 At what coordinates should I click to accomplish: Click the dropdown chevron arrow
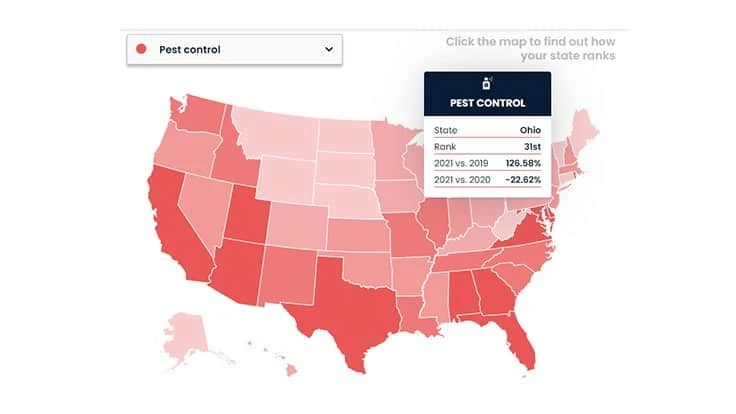pyautogui.click(x=328, y=49)
